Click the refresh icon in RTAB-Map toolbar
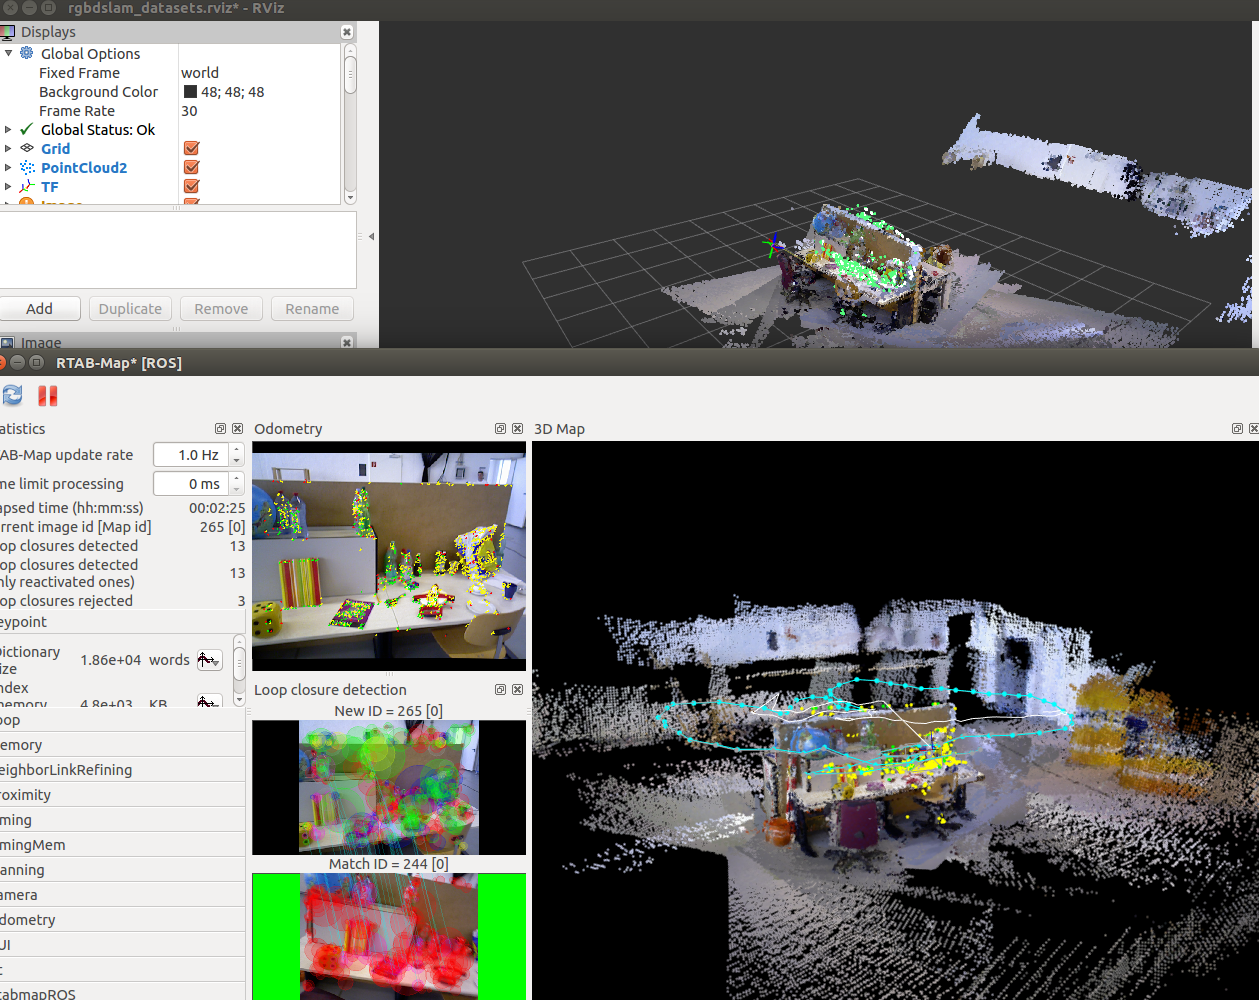1259x1000 pixels. point(13,396)
